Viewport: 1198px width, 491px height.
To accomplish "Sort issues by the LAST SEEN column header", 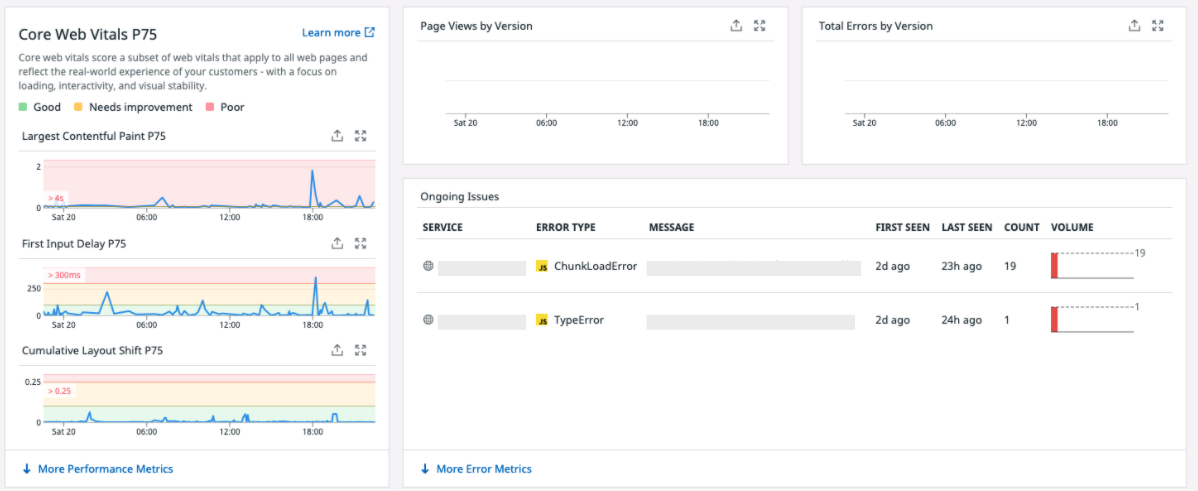I will click(x=966, y=228).
